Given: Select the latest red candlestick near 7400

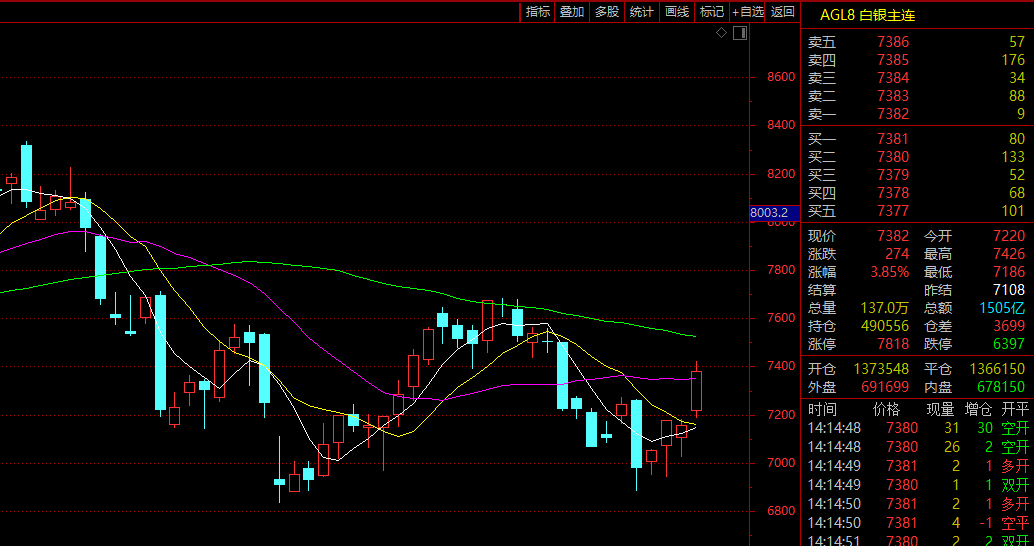Looking at the screenshot, I should point(696,390).
